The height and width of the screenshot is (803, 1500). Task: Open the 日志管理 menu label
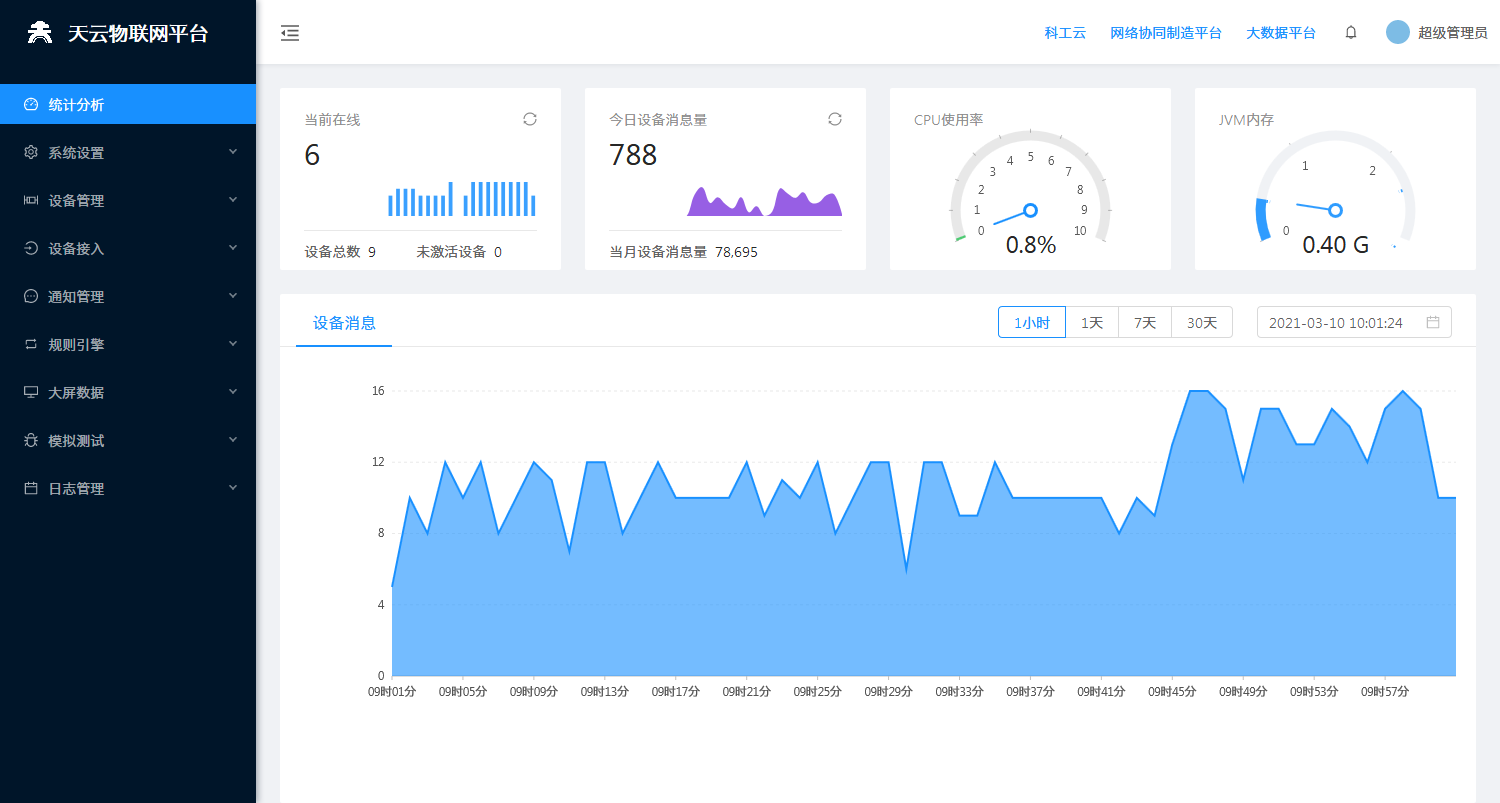pos(76,489)
